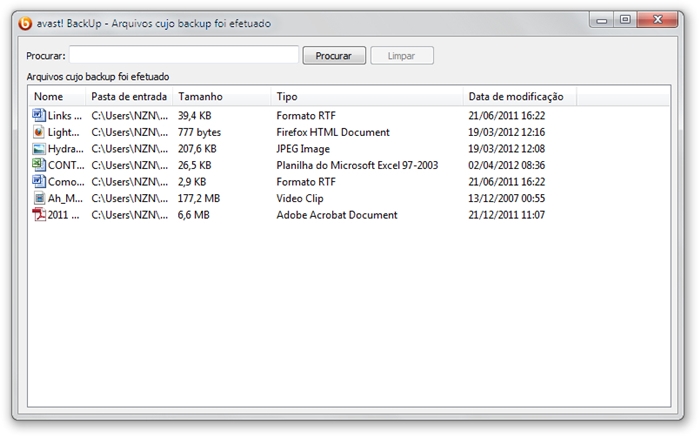
Task: Click the size value '177,2 MB'
Action: [x=199, y=198]
